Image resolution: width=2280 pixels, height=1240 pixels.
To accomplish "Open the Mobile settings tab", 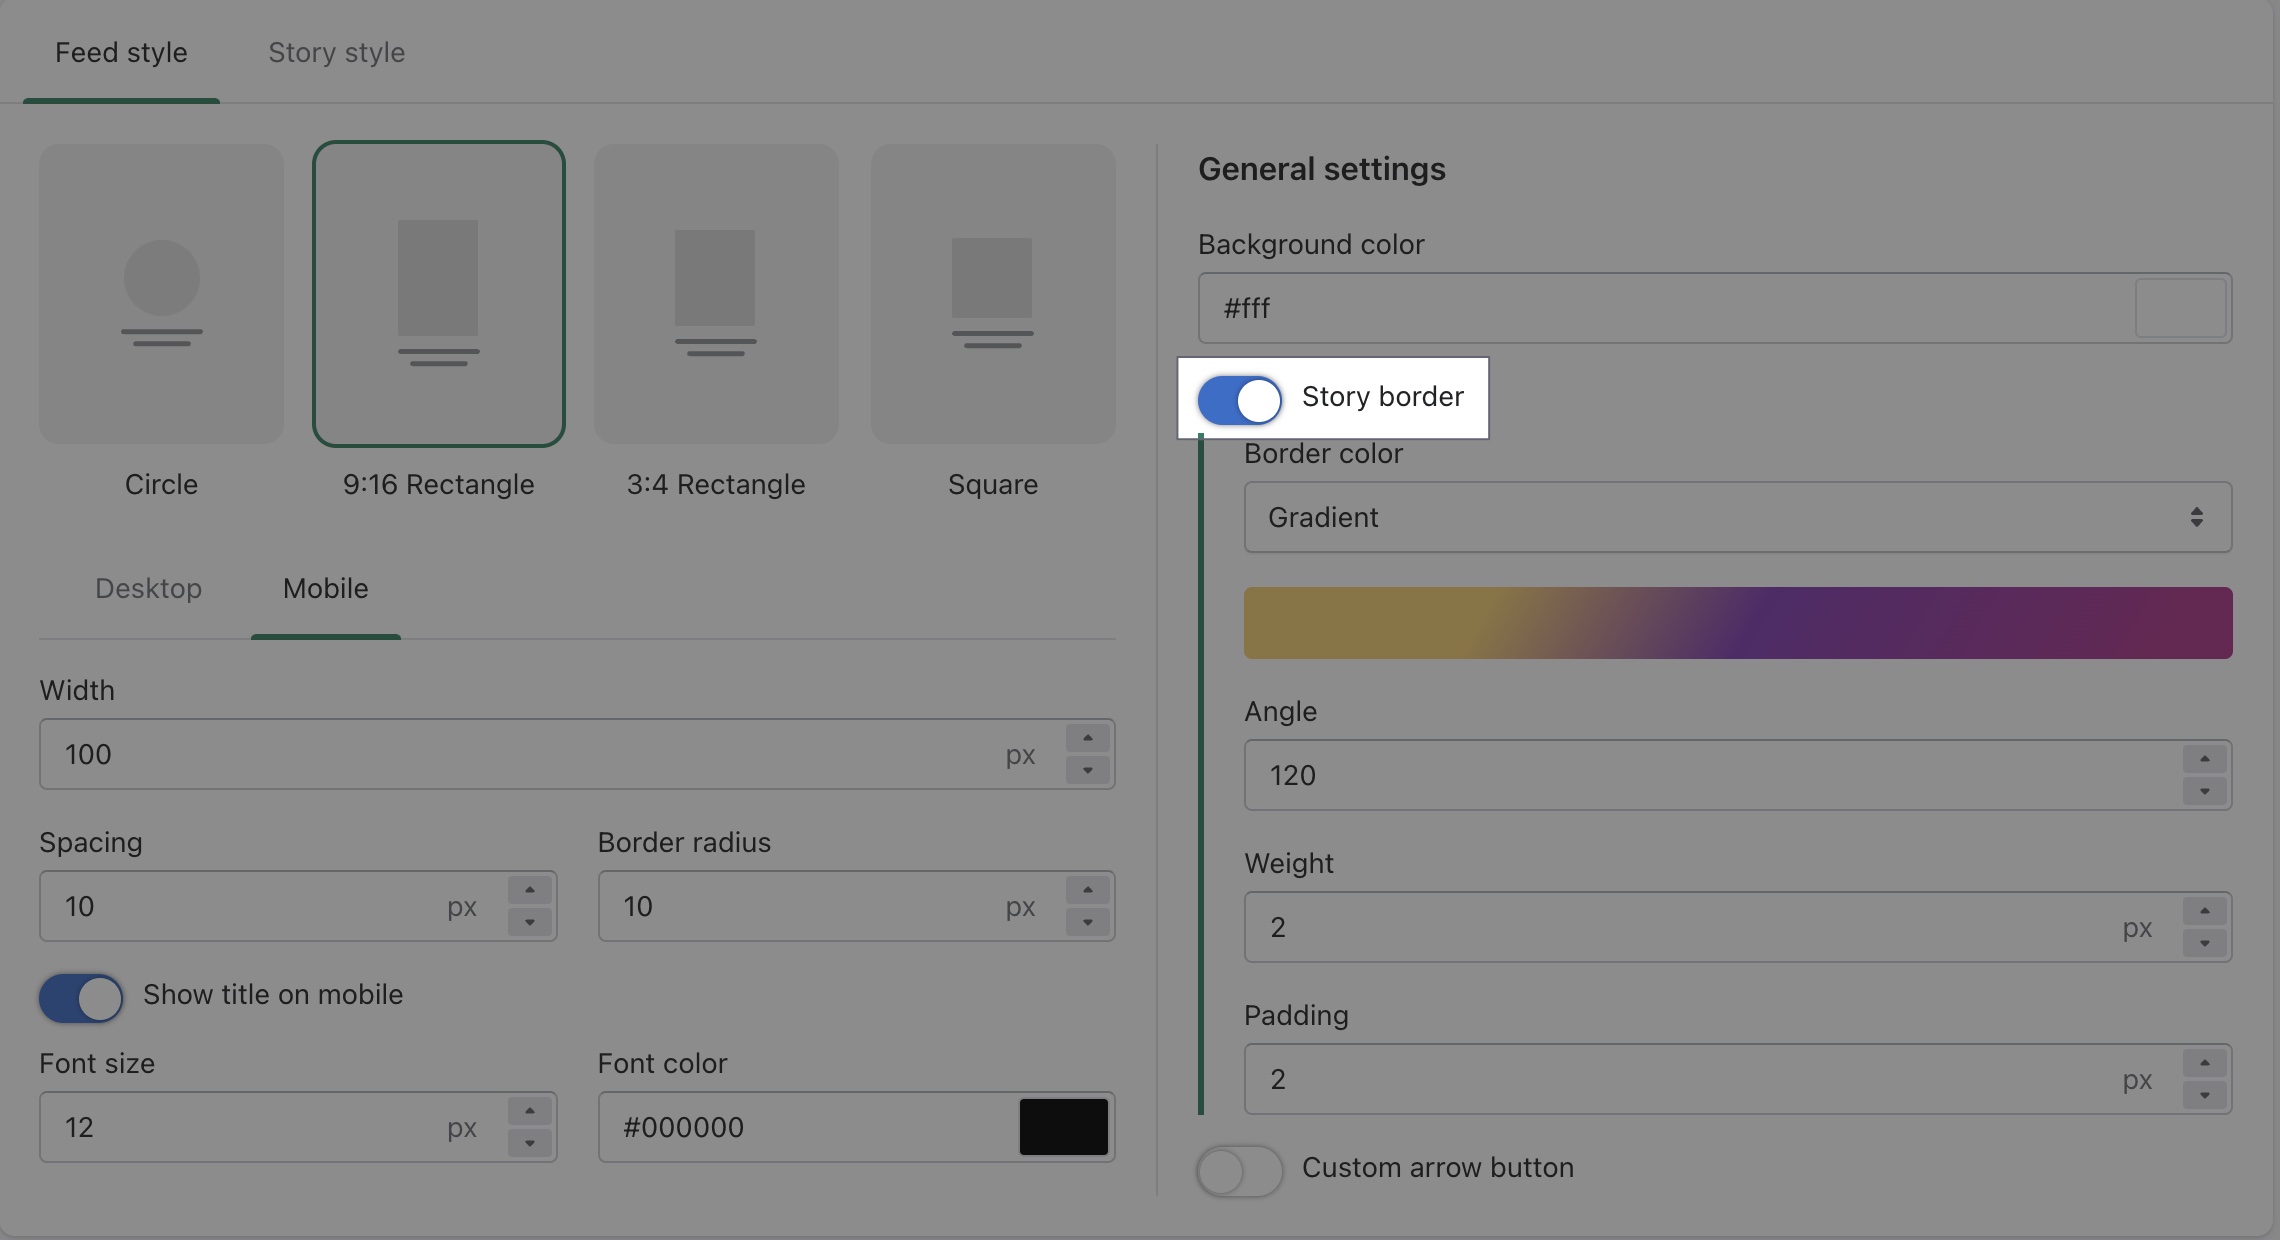I will tap(325, 588).
